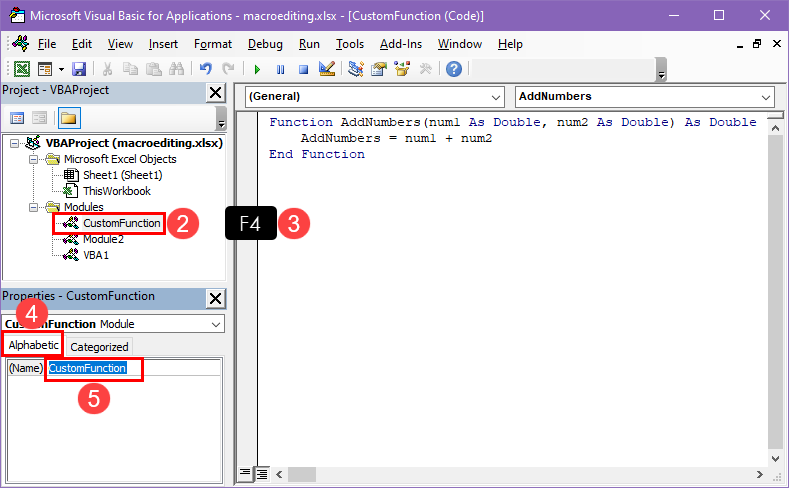Click the blue Help question mark icon

pos(454,69)
